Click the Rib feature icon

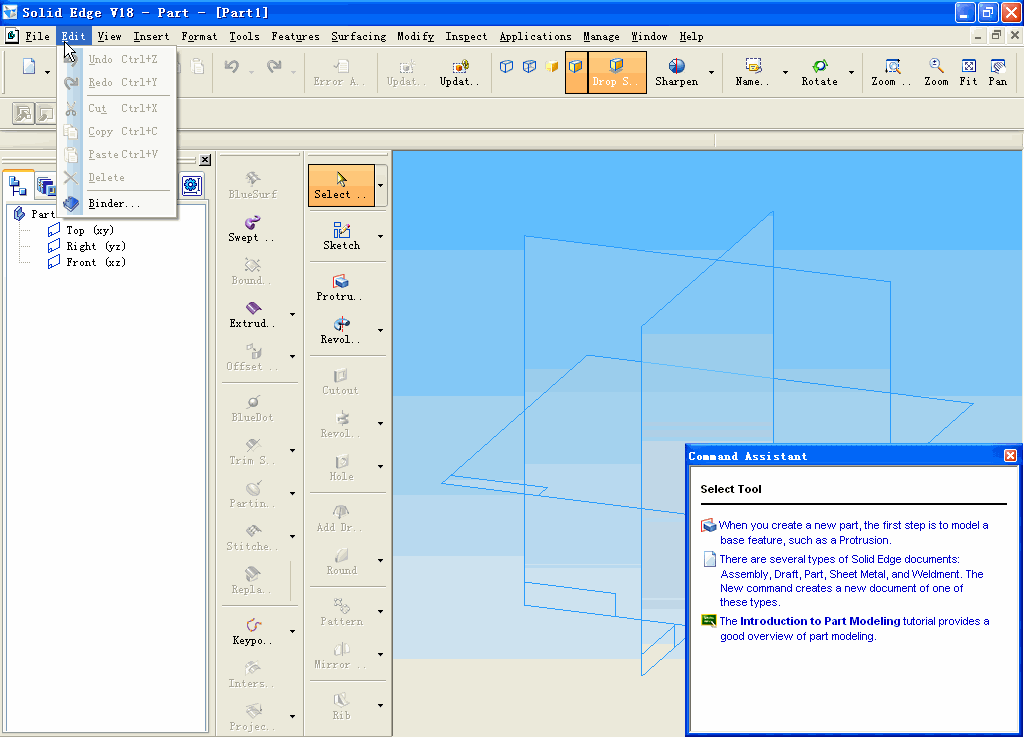(x=342, y=700)
